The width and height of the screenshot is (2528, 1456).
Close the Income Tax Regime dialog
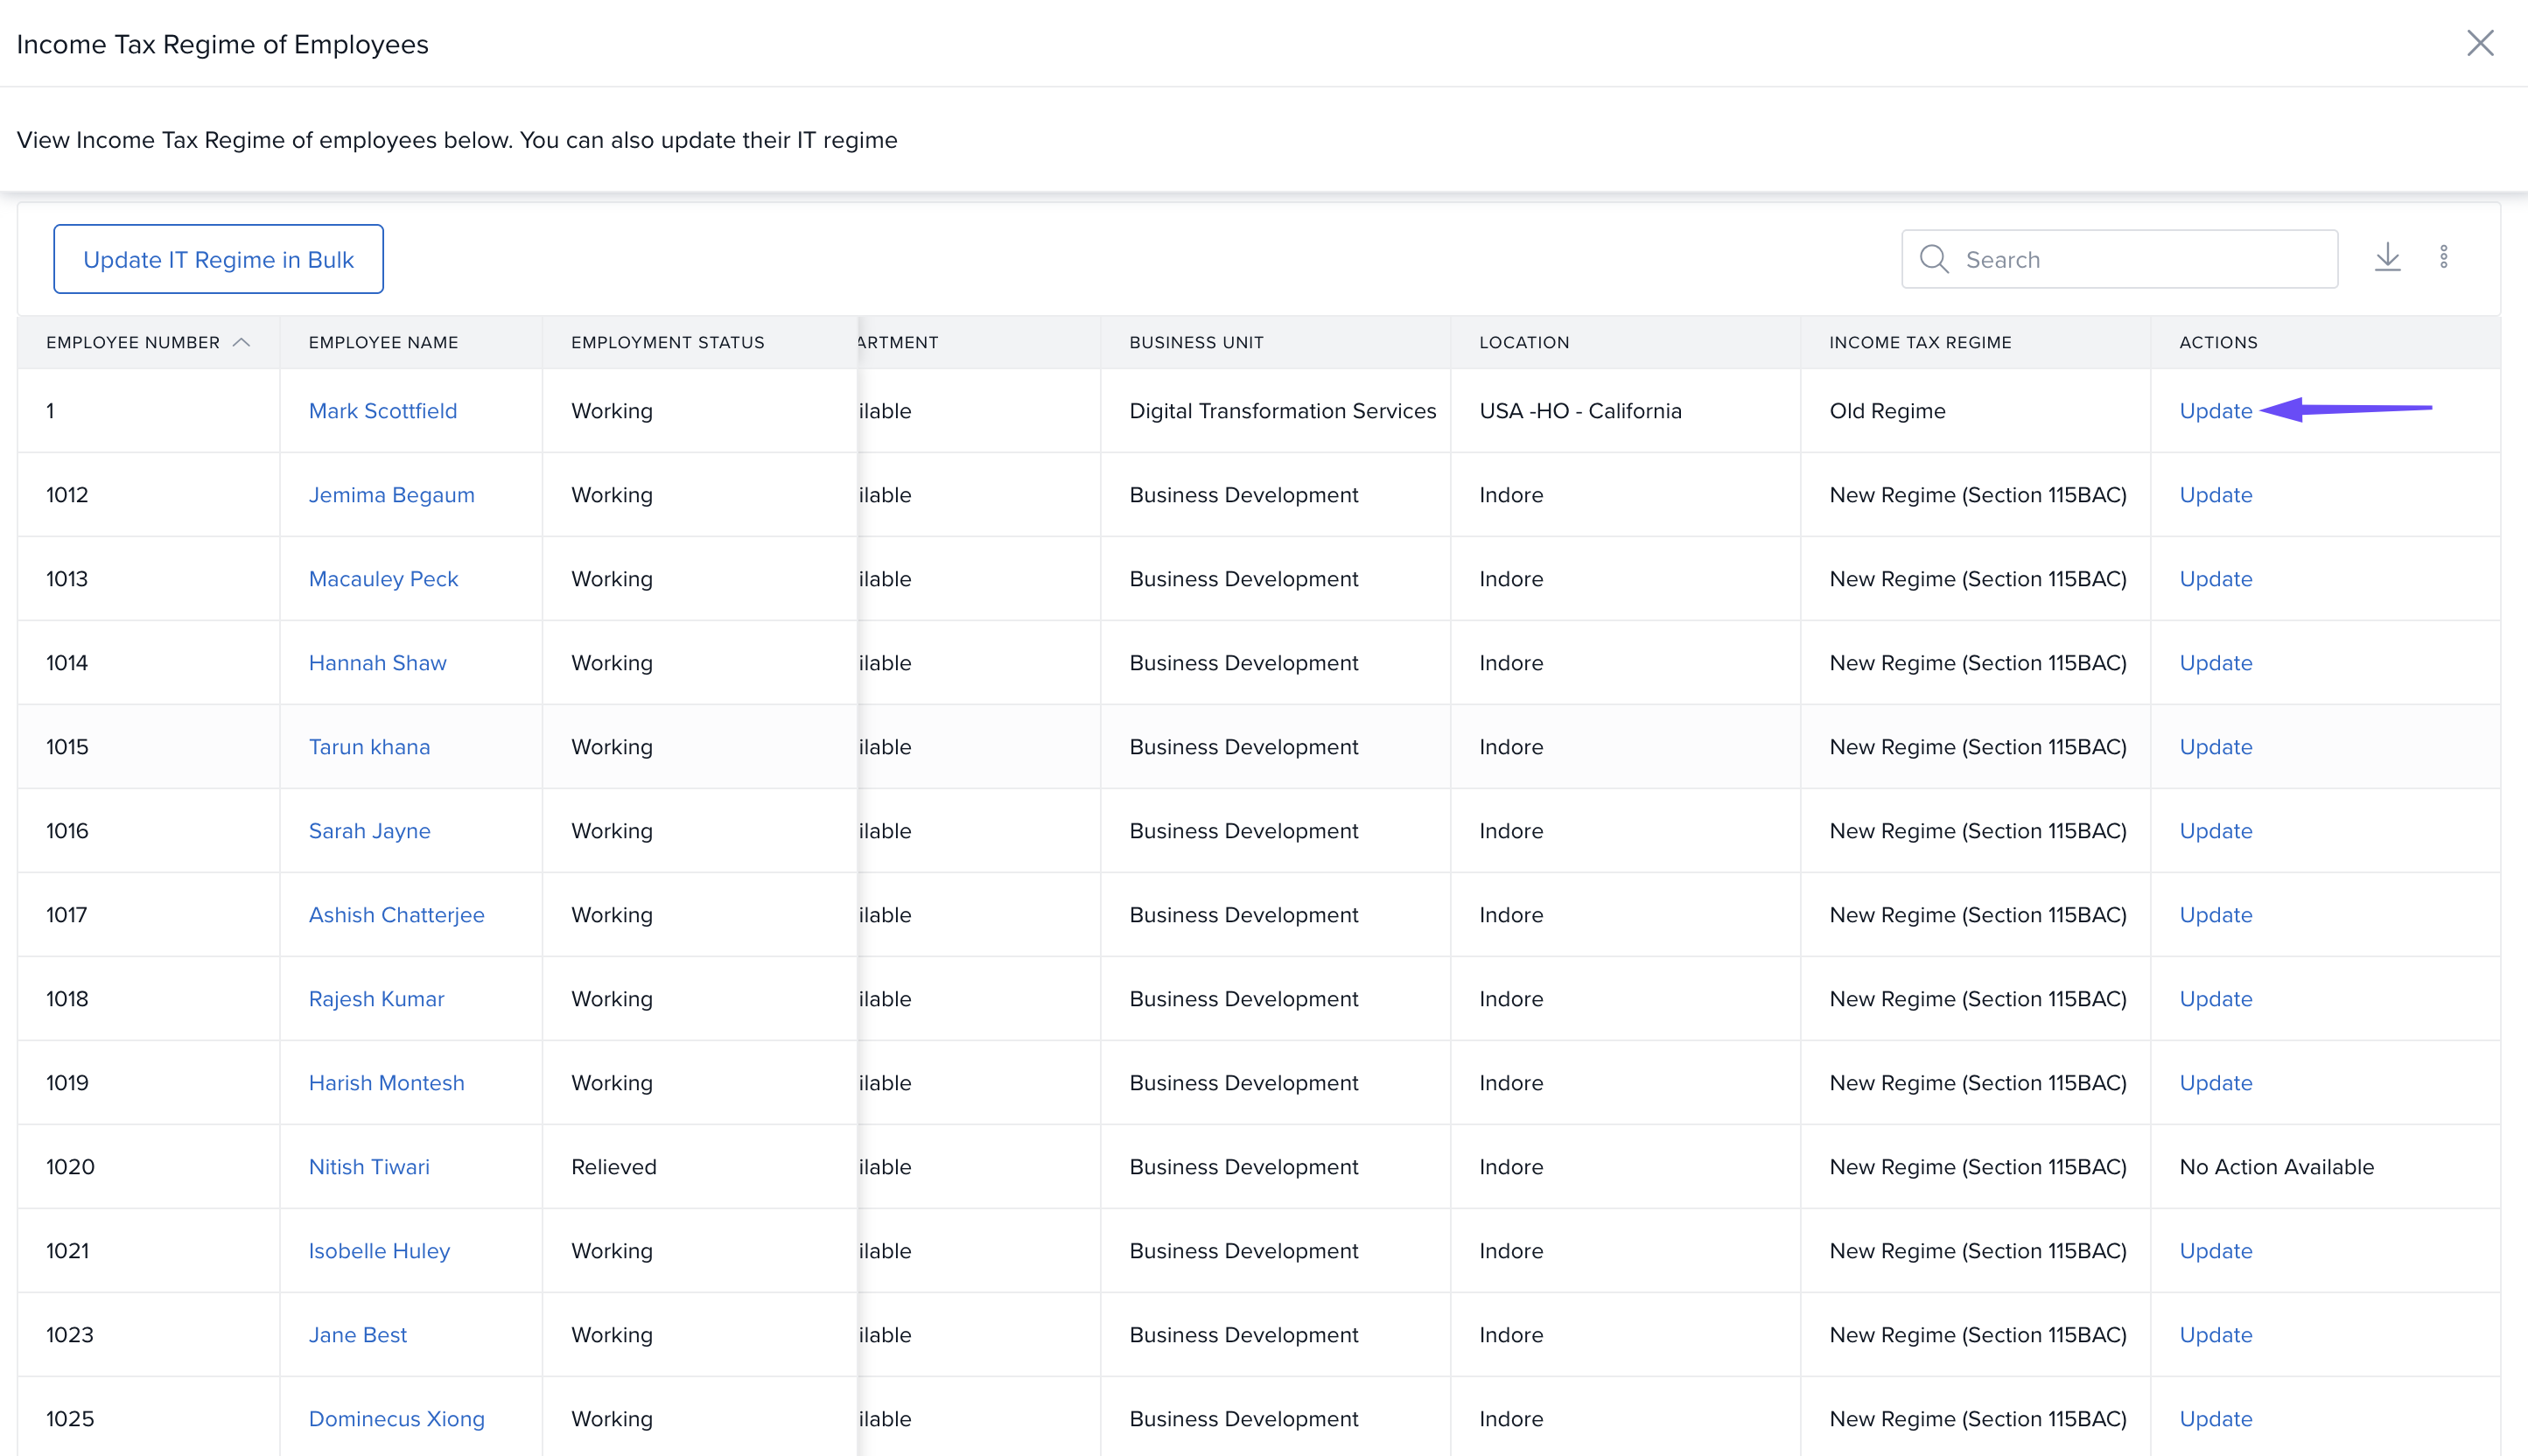[2480, 43]
